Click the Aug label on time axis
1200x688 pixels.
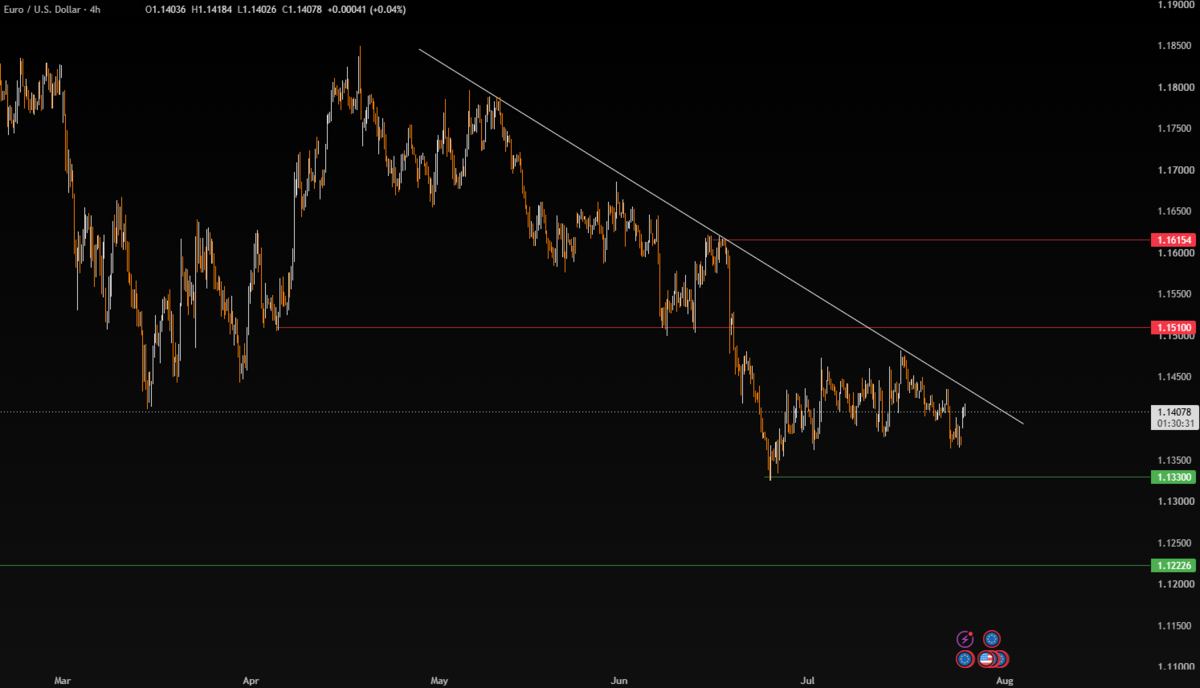1005,680
